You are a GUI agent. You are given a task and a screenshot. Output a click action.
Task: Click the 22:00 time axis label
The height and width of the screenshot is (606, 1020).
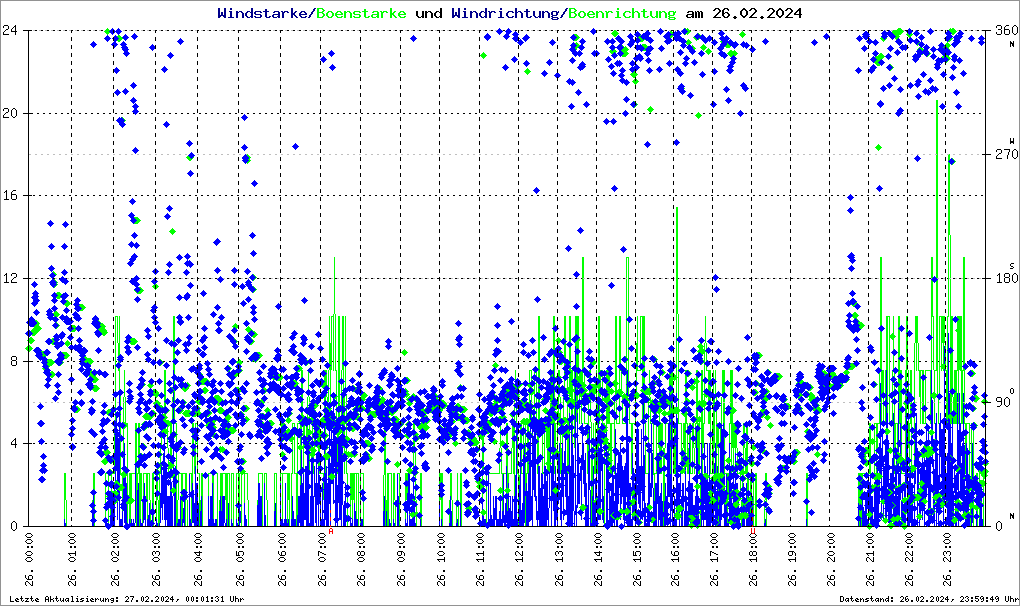908,560
